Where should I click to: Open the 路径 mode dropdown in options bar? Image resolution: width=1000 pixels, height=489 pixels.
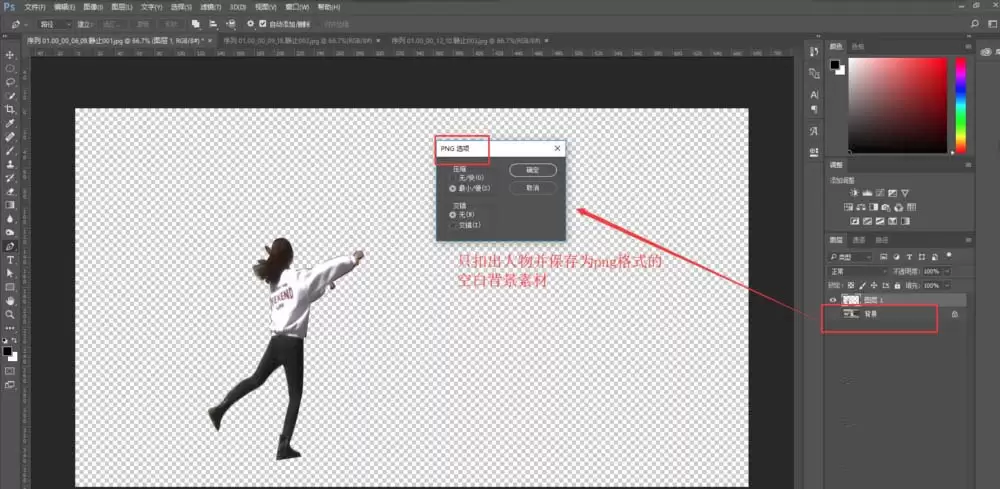[x=53, y=23]
